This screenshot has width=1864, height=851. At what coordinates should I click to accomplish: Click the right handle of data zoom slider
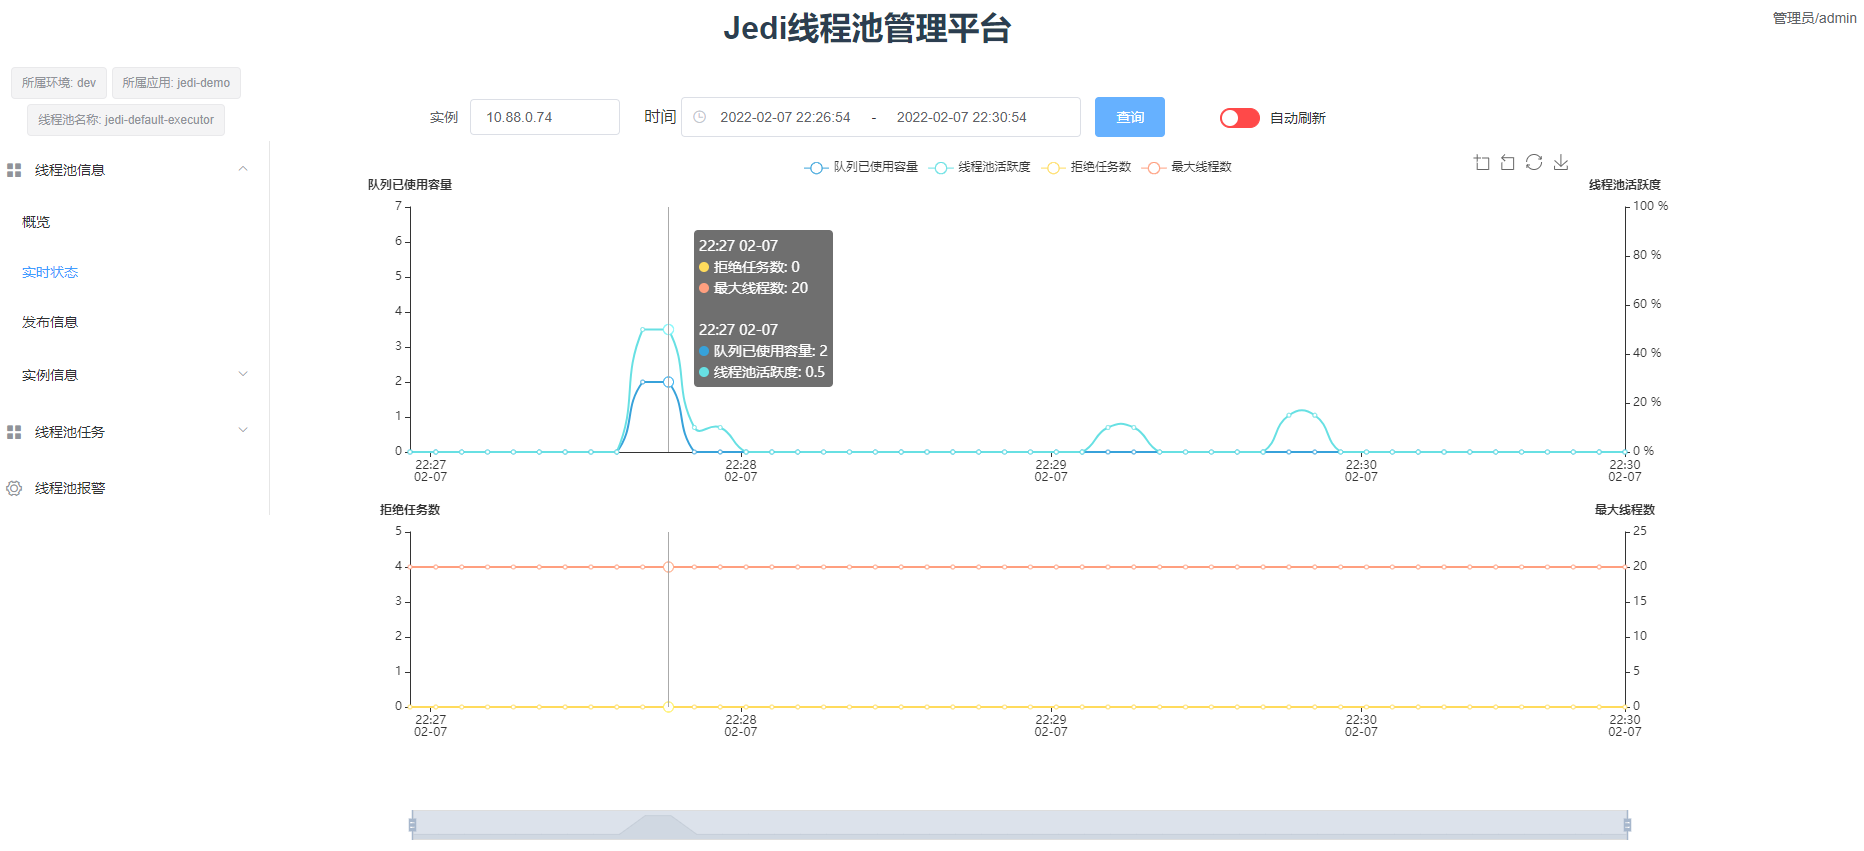(x=1627, y=825)
